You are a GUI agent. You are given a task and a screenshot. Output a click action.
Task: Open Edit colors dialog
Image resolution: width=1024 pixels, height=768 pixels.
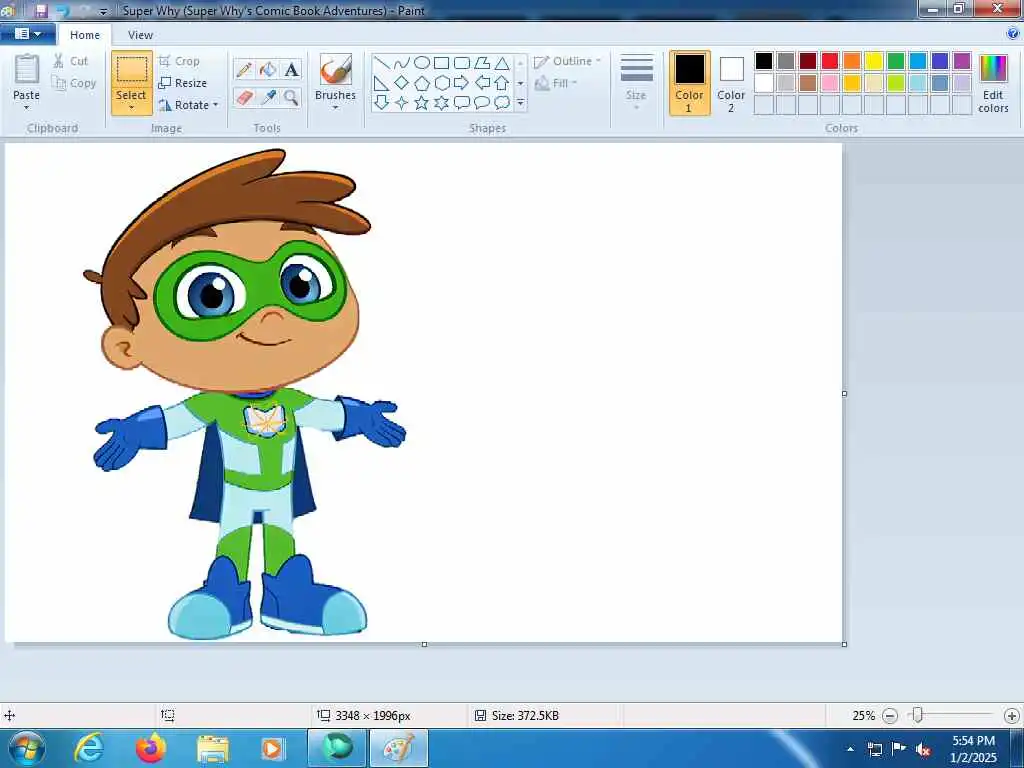(993, 83)
